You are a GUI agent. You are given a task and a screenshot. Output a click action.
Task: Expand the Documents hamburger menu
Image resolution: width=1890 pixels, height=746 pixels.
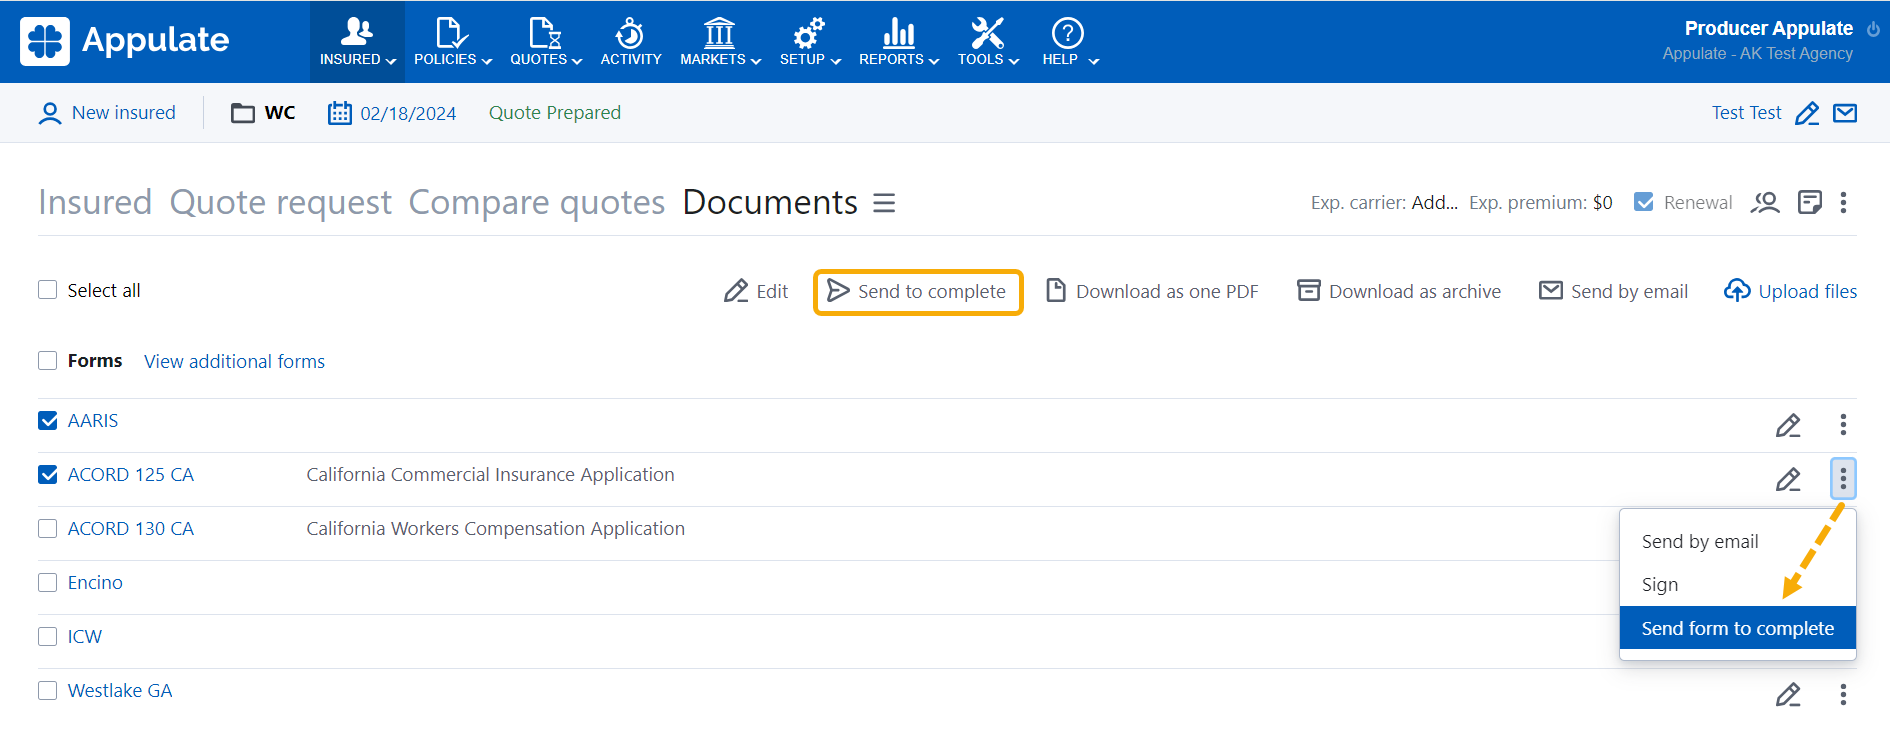click(x=884, y=203)
